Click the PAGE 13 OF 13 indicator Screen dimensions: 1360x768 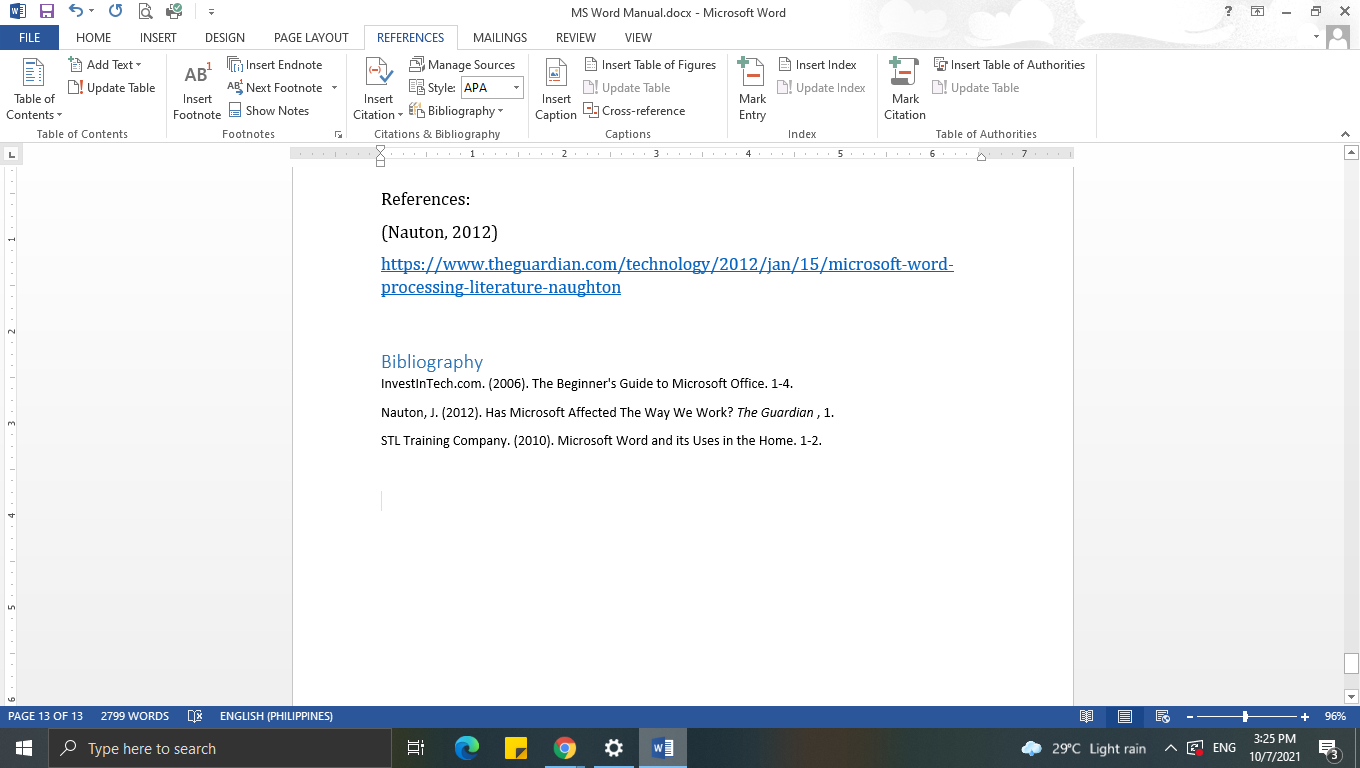click(45, 716)
